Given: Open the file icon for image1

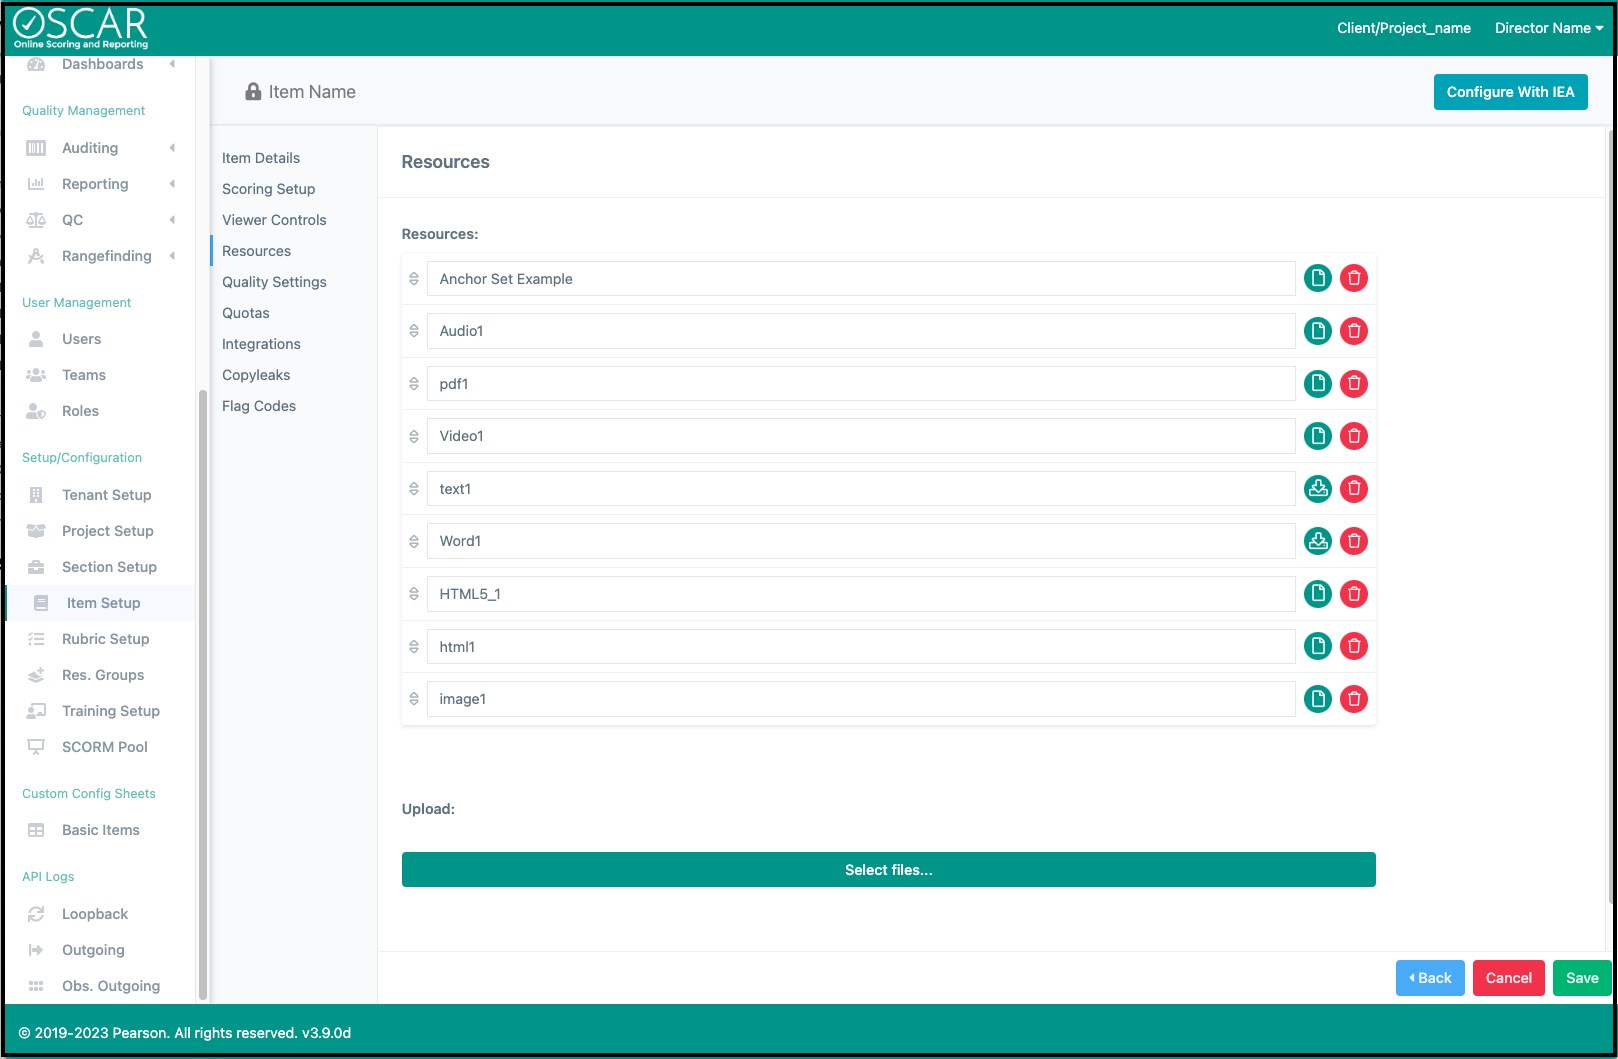Looking at the screenshot, I should click(x=1318, y=699).
